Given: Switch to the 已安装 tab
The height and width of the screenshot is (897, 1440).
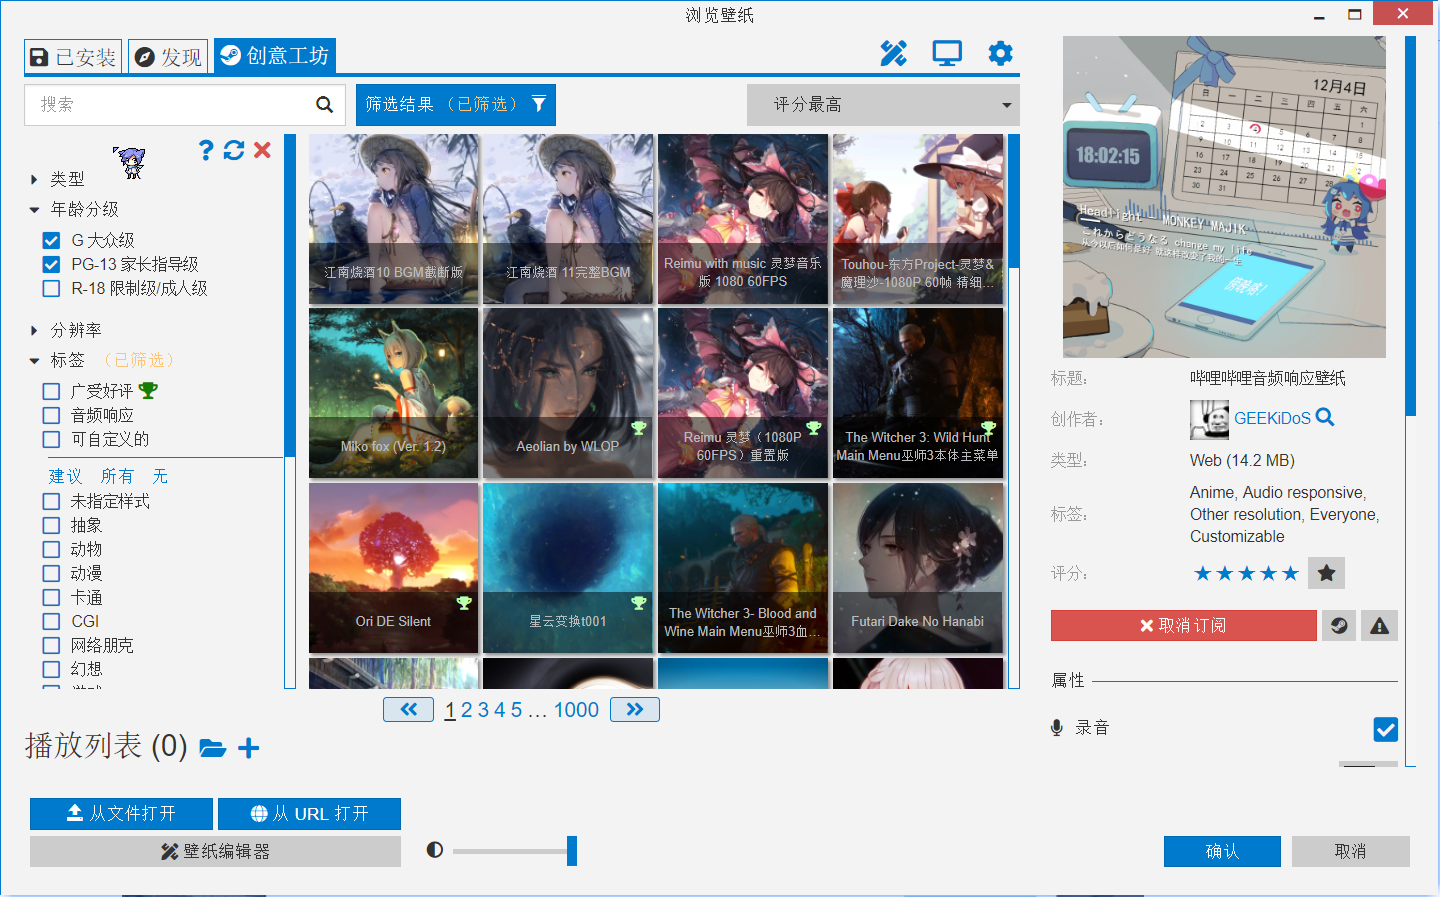Looking at the screenshot, I should [x=73, y=56].
